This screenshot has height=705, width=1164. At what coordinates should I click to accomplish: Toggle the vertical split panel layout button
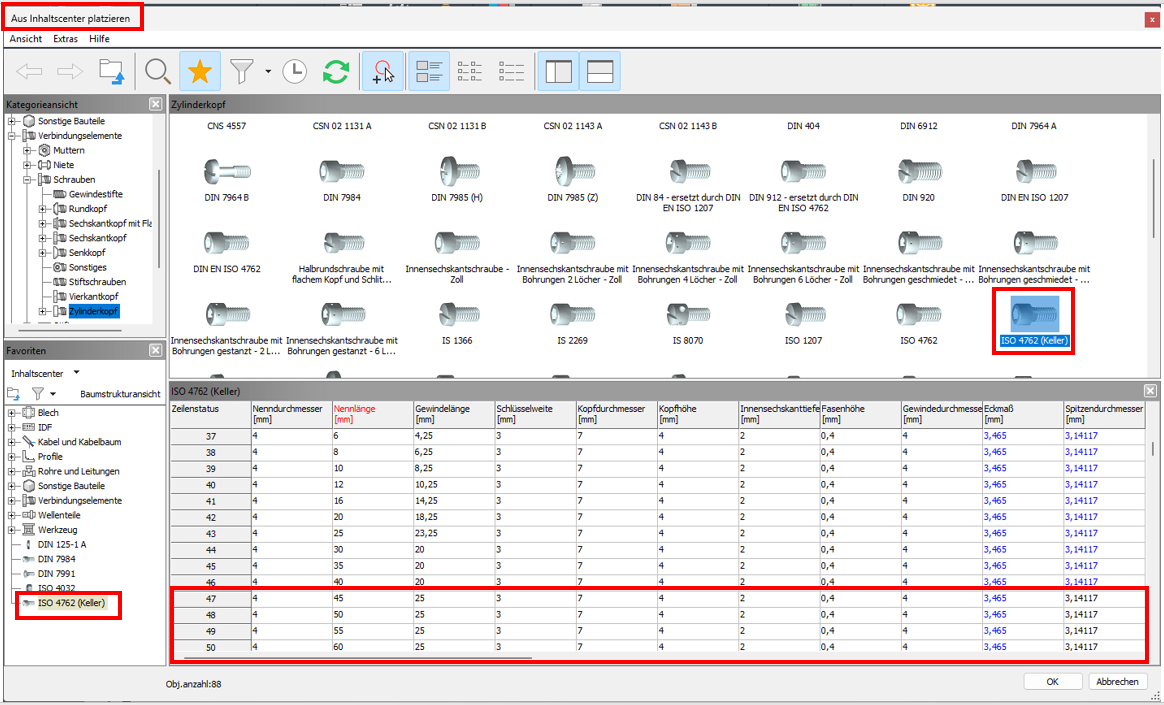(x=558, y=71)
